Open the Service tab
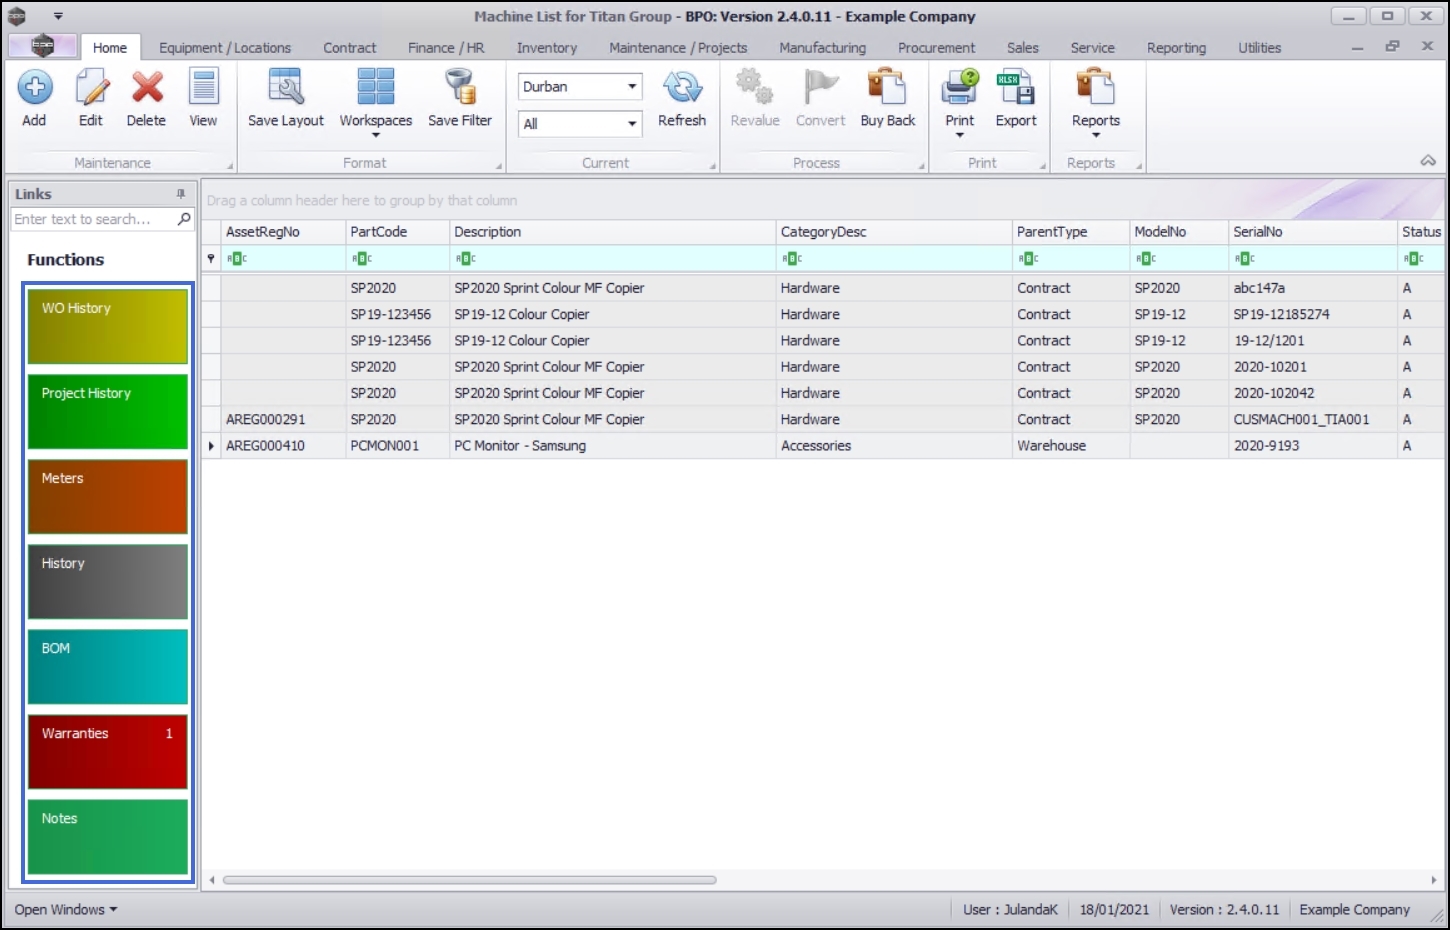 [1092, 47]
